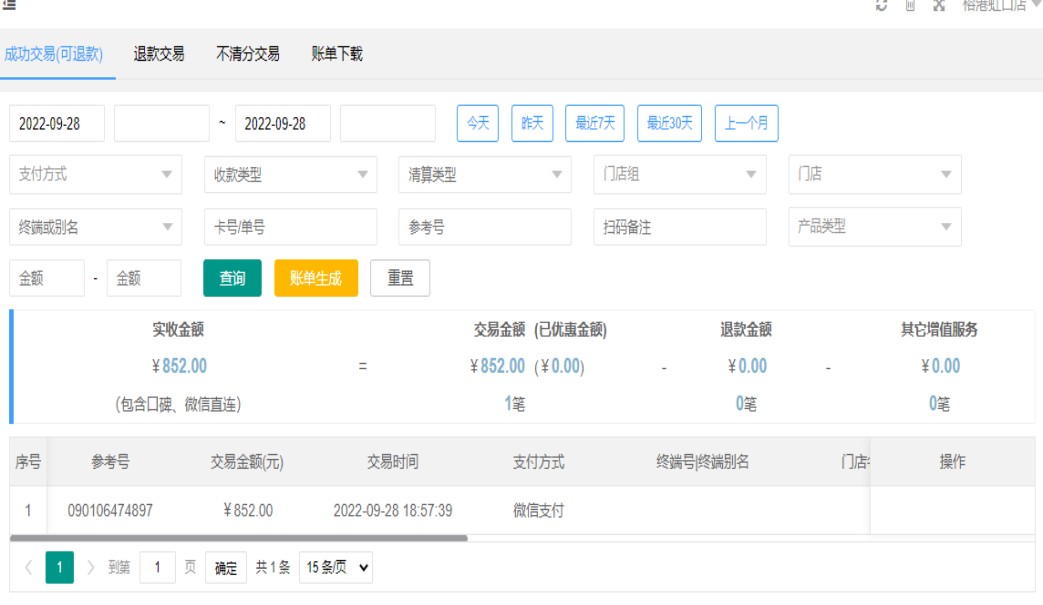Click the orange 账单生成 button
1043x605 pixels.
pos(316,279)
